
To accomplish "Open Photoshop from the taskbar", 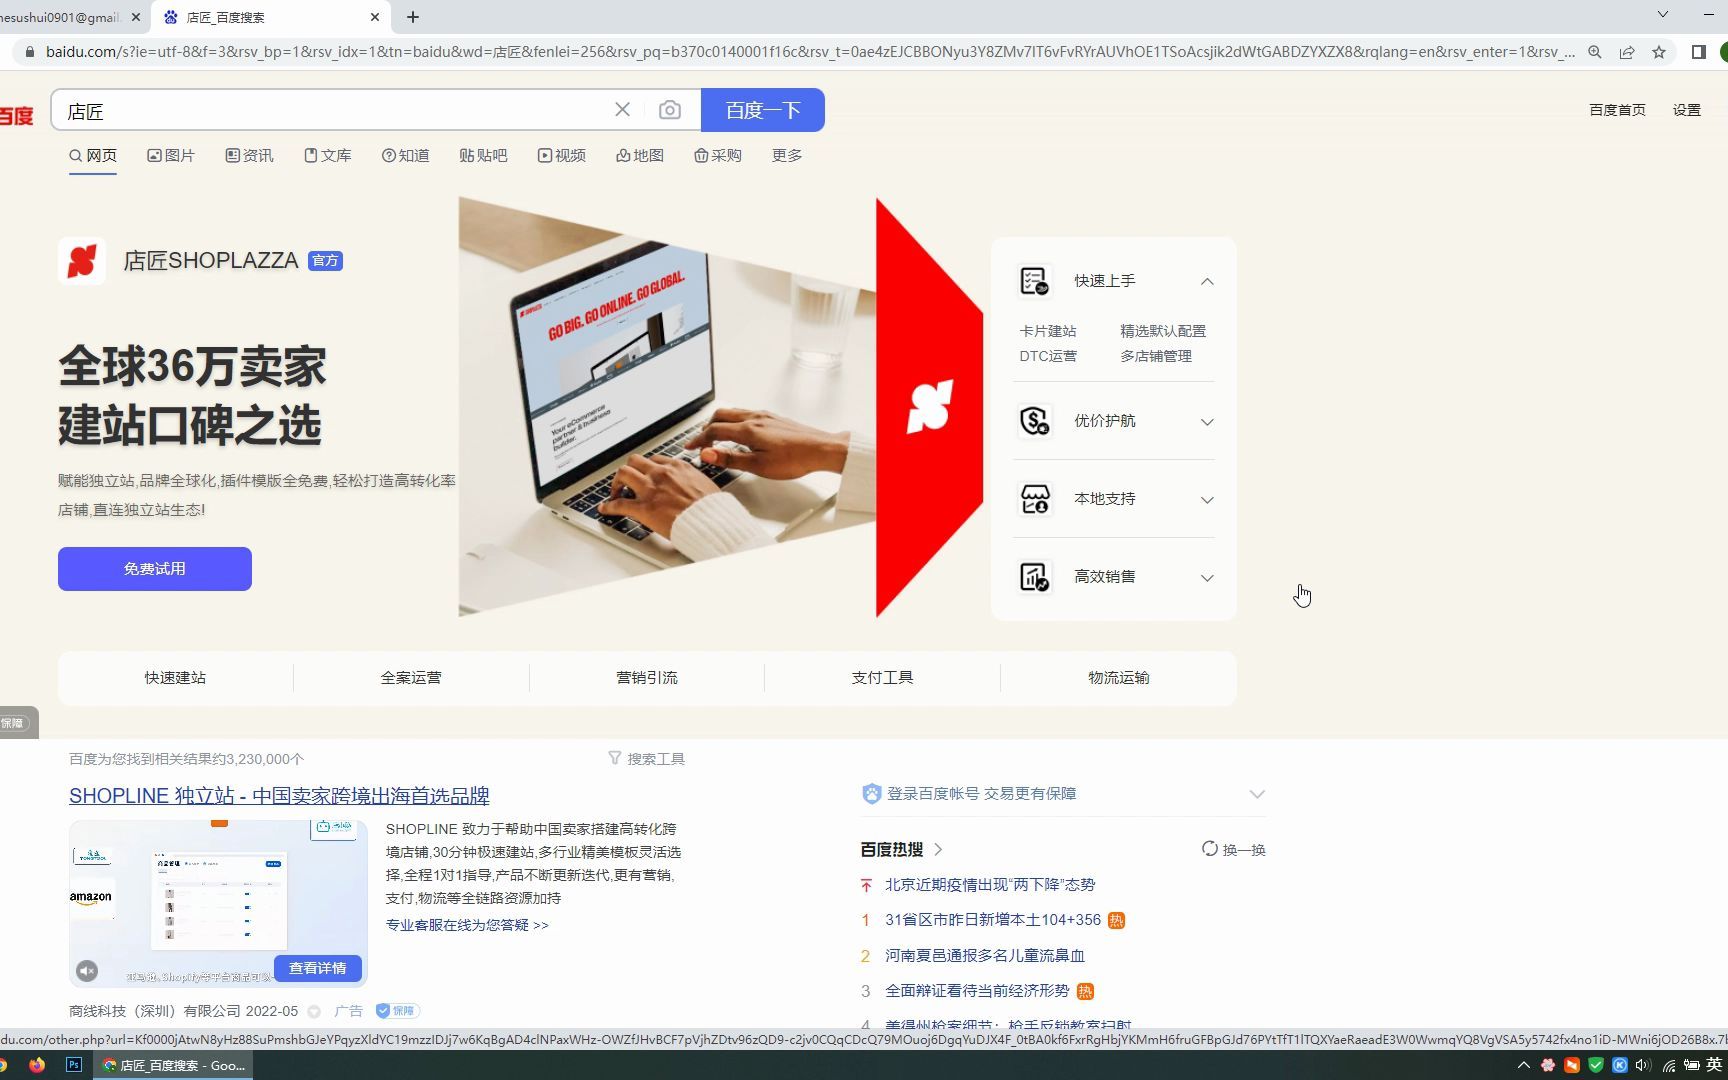I will pos(73,1065).
